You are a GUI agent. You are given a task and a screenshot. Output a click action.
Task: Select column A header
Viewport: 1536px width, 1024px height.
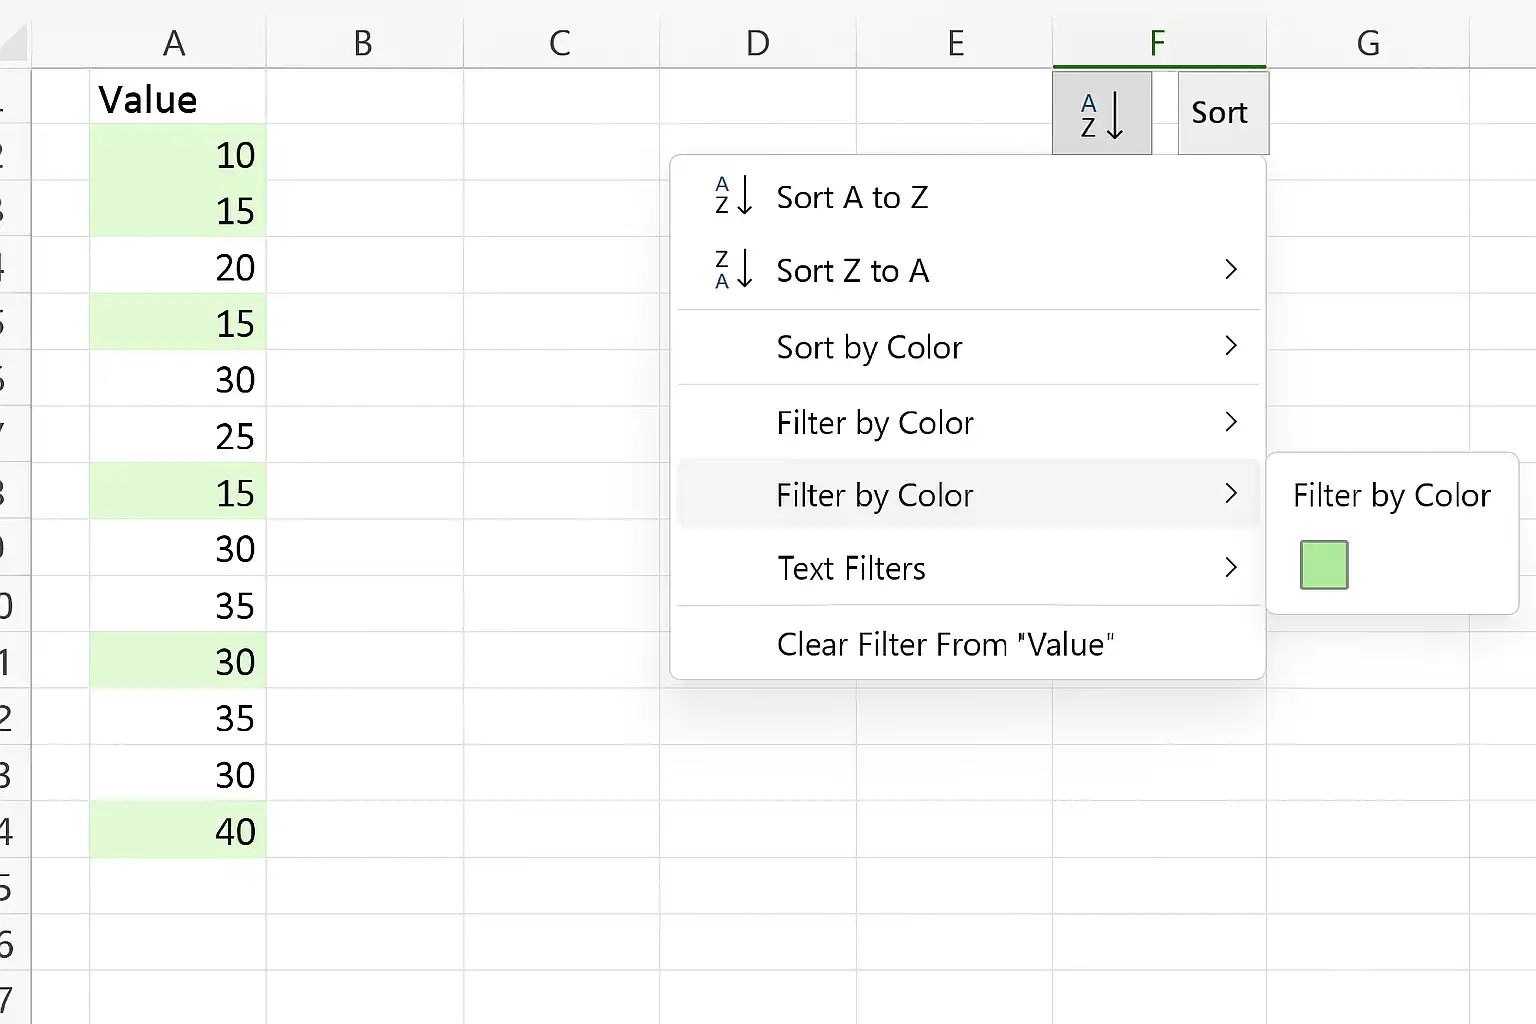tap(174, 43)
